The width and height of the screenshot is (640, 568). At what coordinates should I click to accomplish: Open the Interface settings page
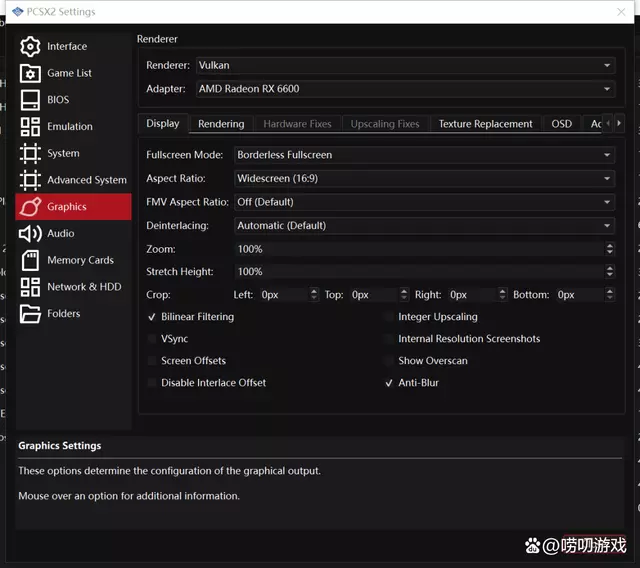pyautogui.click(x=73, y=47)
